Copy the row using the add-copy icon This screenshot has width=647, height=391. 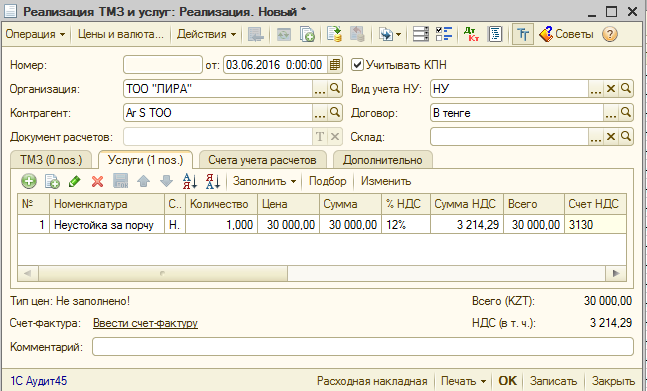click(x=52, y=181)
